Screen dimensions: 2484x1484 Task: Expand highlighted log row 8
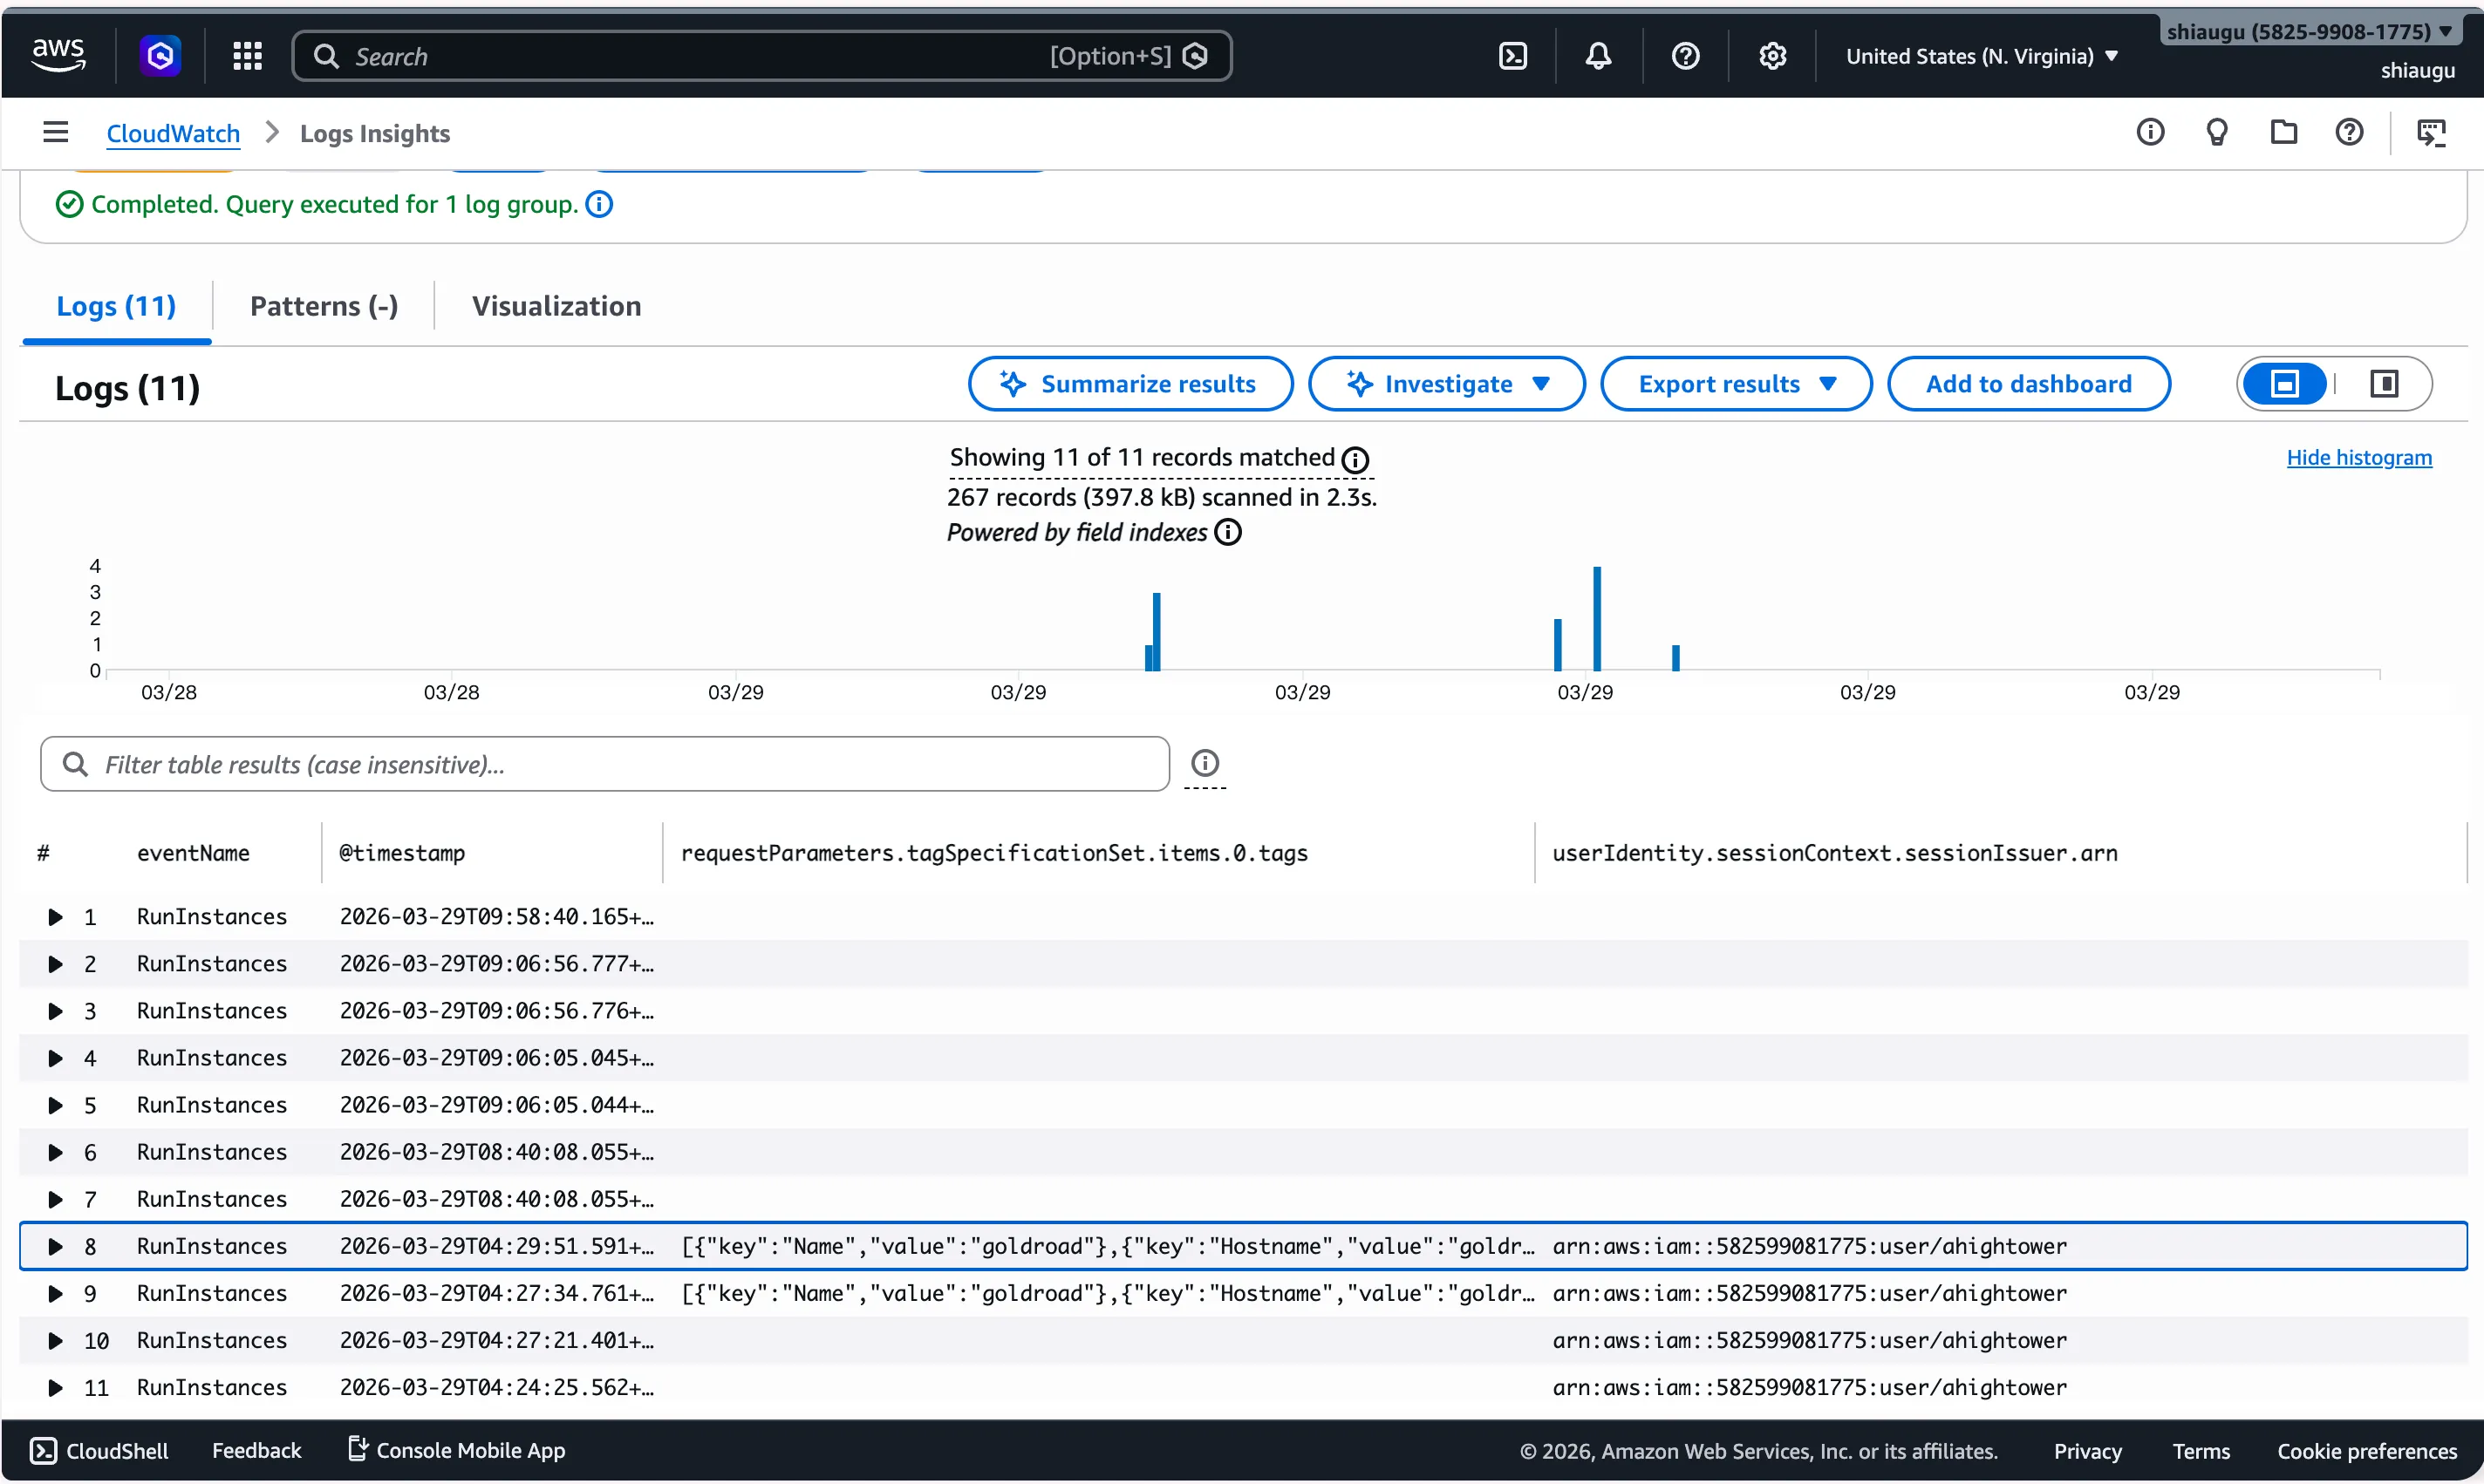[56, 1246]
